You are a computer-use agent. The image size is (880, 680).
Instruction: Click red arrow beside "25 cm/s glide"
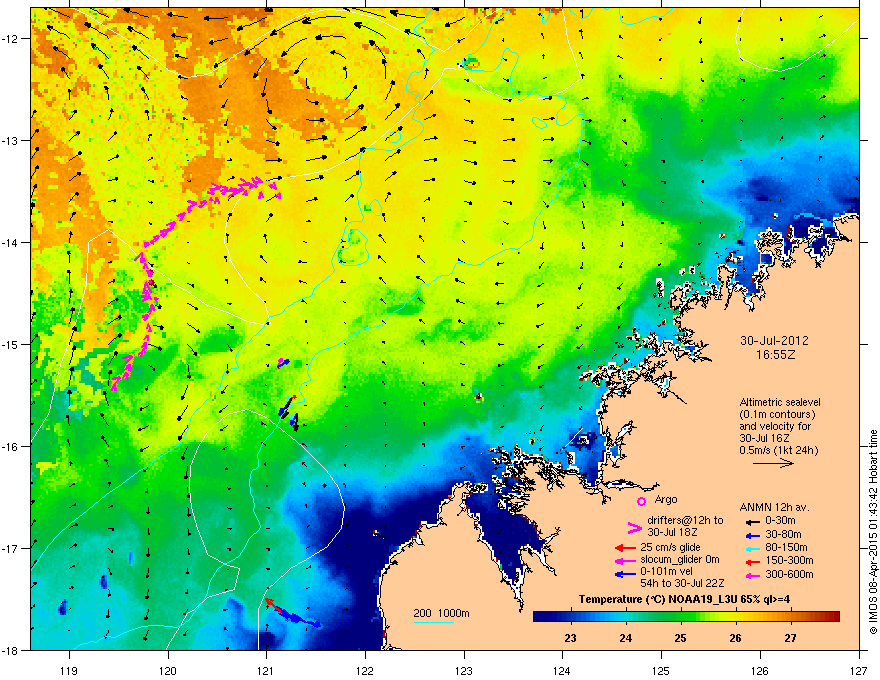626,548
